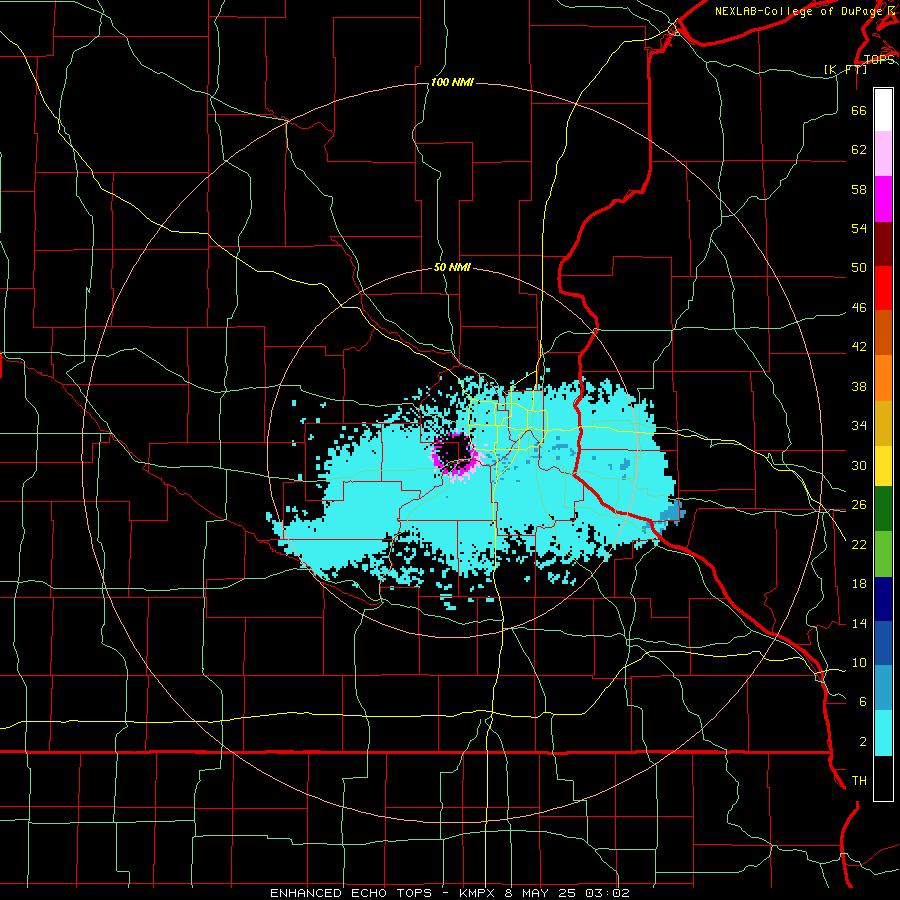Click the NEXLAB-College of DuPage label

coord(796,11)
